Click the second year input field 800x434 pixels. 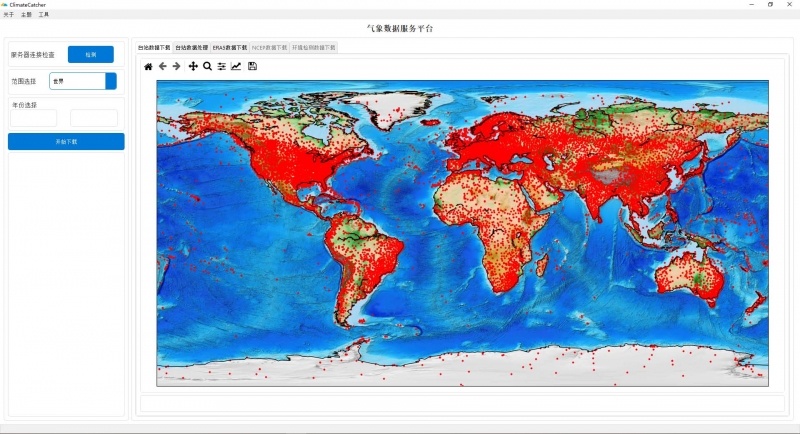[x=94, y=118]
